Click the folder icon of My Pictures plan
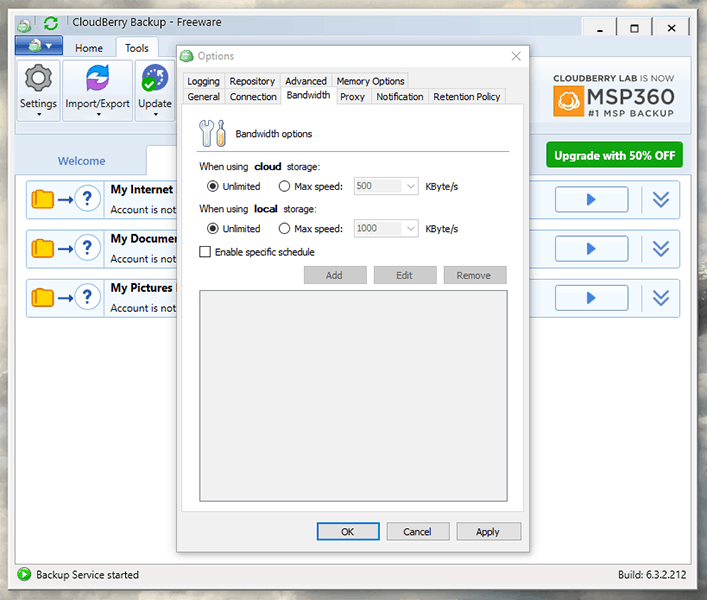This screenshot has height=600, width=707. pyautogui.click(x=43, y=298)
